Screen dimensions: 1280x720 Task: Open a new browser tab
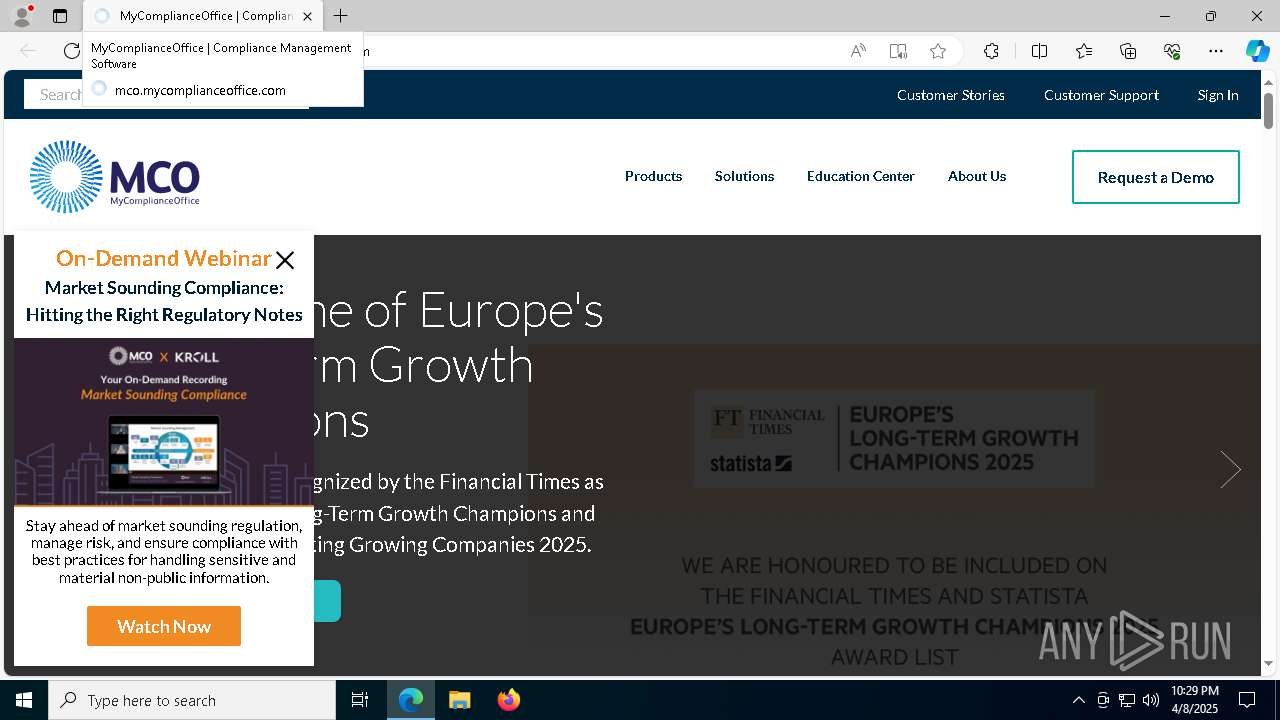340,16
